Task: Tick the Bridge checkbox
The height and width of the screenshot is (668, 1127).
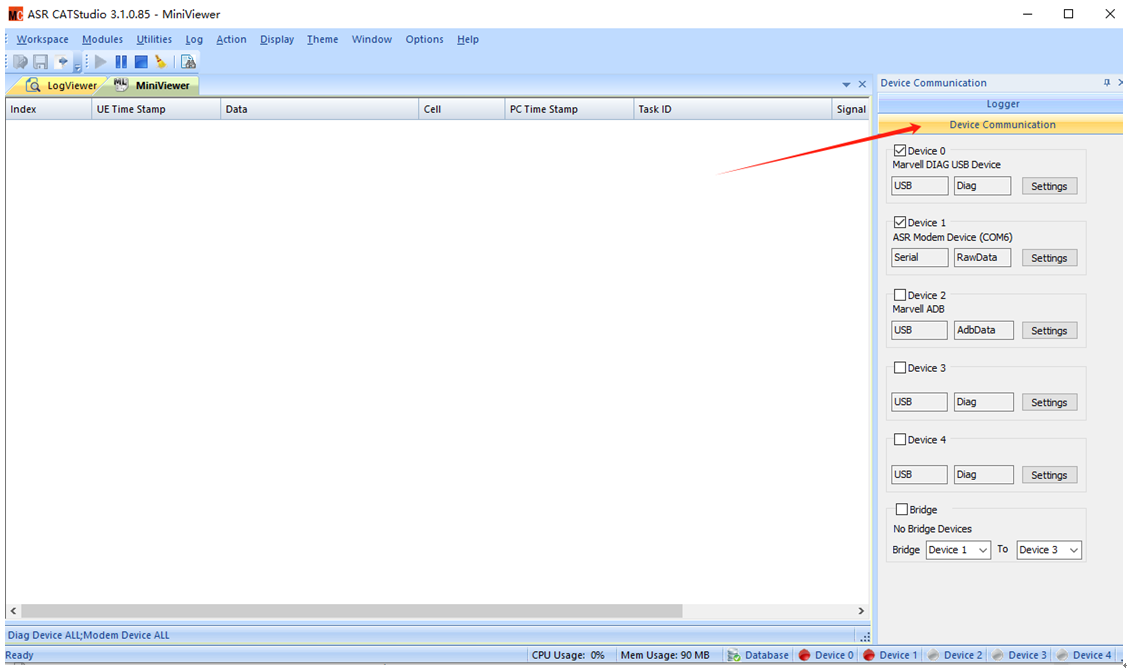Action: (x=901, y=509)
